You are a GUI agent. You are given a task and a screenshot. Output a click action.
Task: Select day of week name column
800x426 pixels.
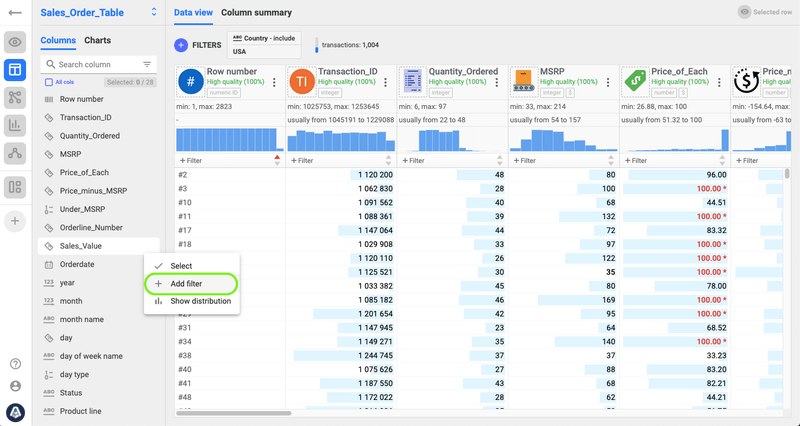tap(99, 356)
